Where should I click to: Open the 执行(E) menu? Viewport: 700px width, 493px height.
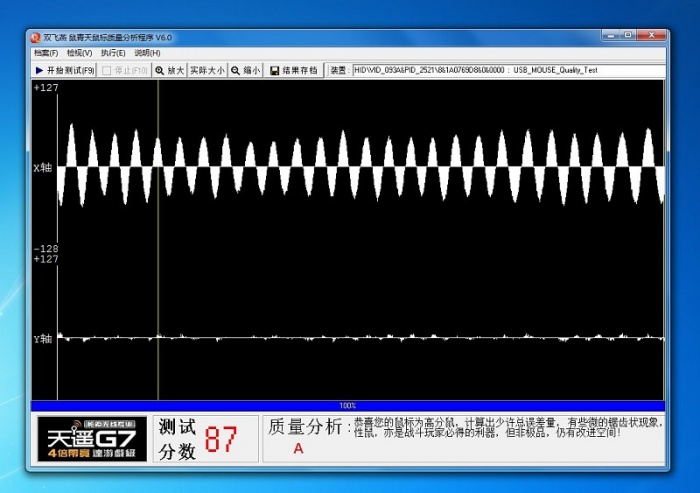click(113, 53)
